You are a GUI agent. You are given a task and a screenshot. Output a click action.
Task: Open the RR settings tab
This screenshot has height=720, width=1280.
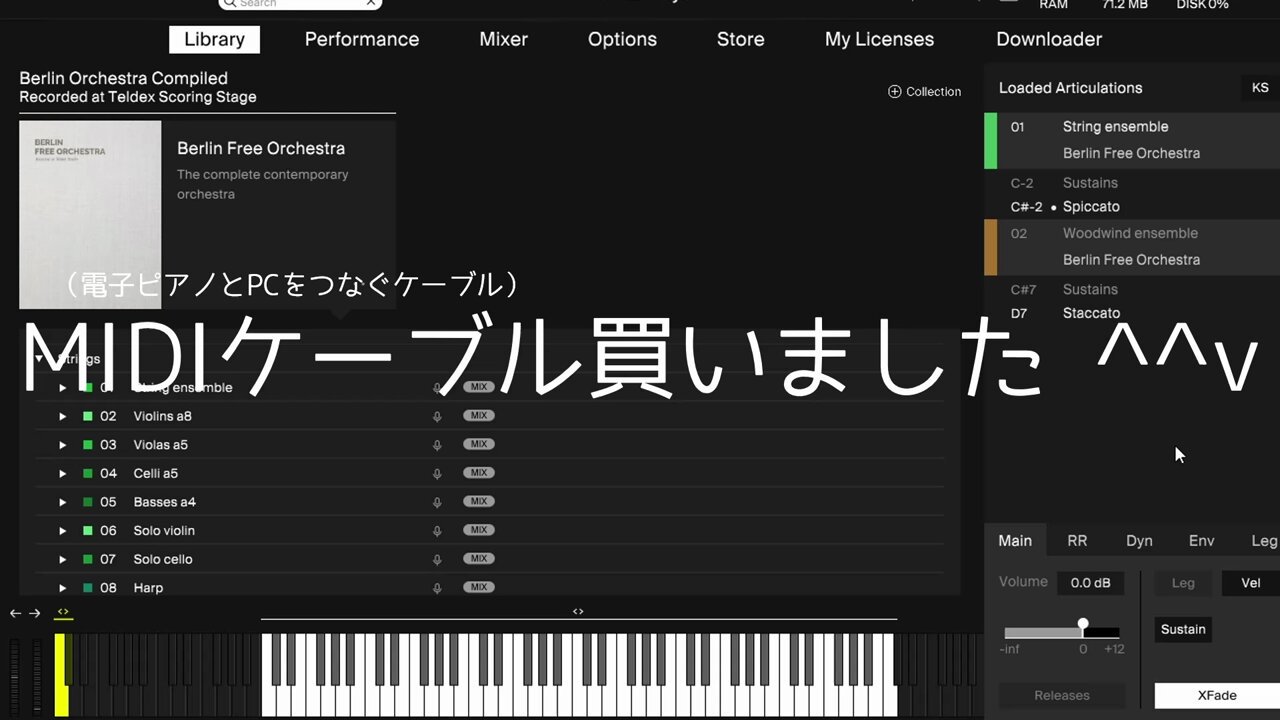coord(1077,540)
